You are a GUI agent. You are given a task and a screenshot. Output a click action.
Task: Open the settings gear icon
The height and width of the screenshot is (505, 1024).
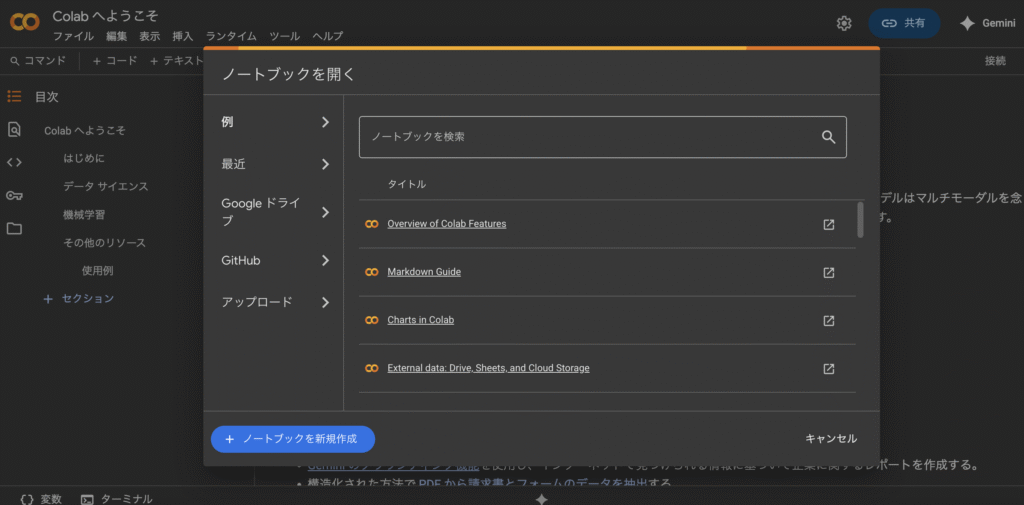tap(844, 24)
